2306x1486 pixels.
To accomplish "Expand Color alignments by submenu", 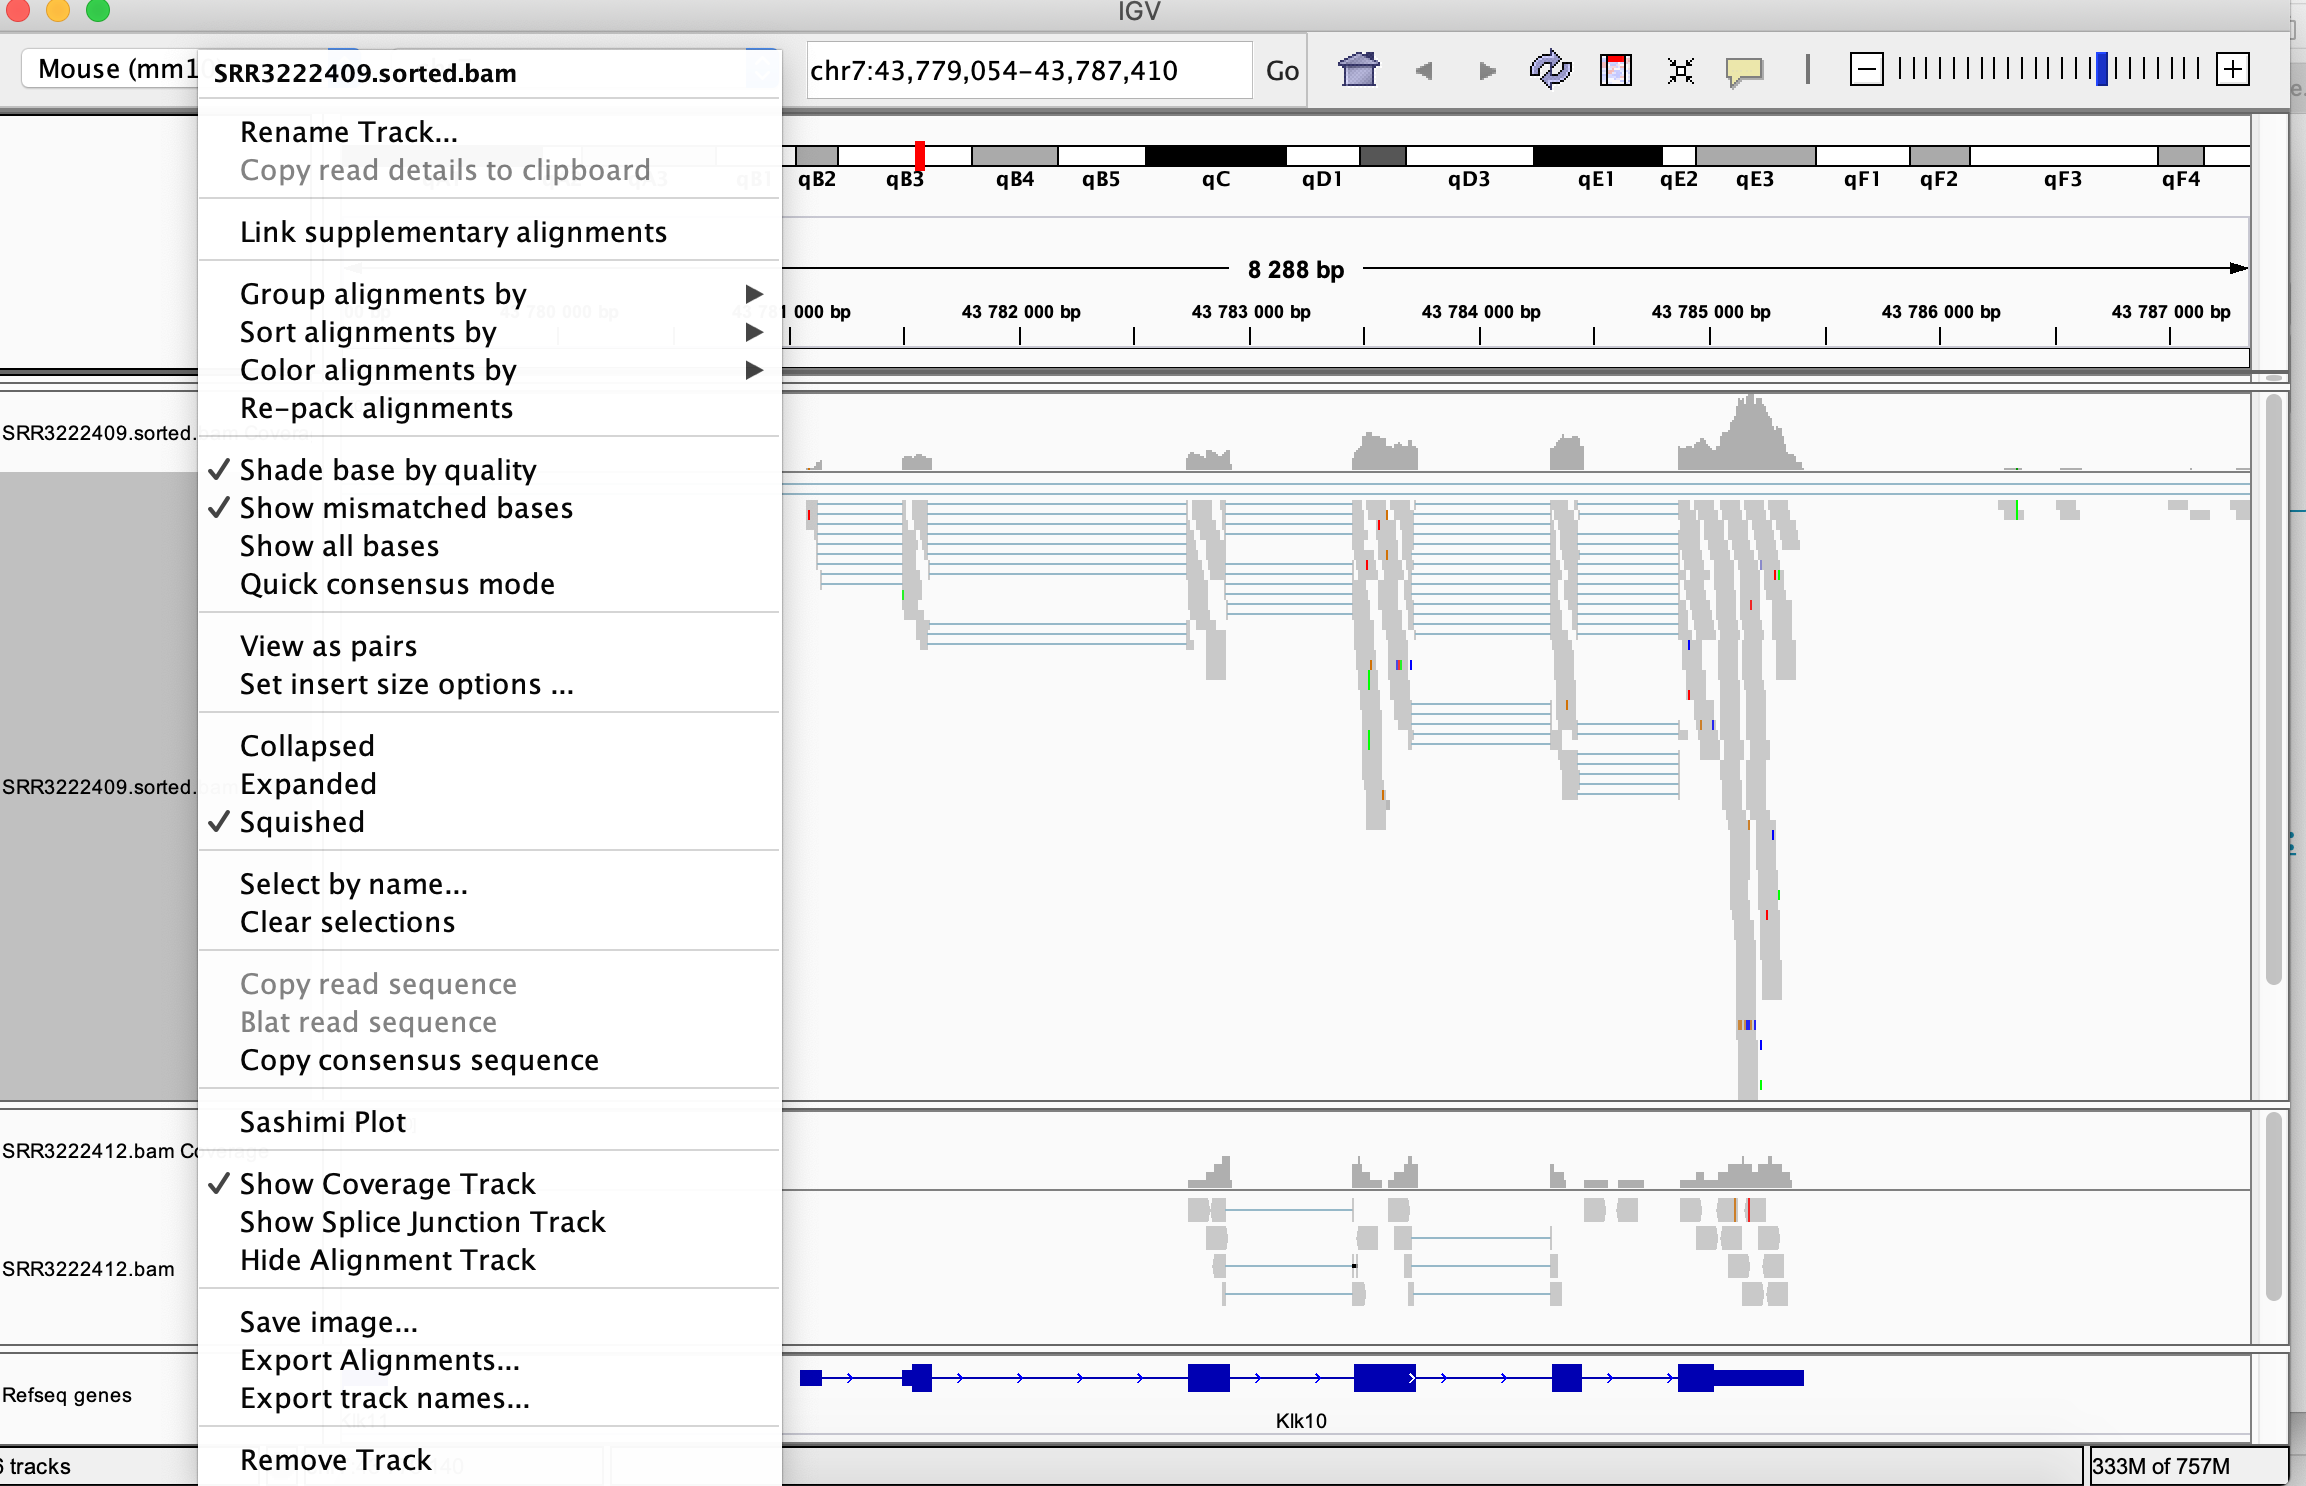I will pos(490,370).
